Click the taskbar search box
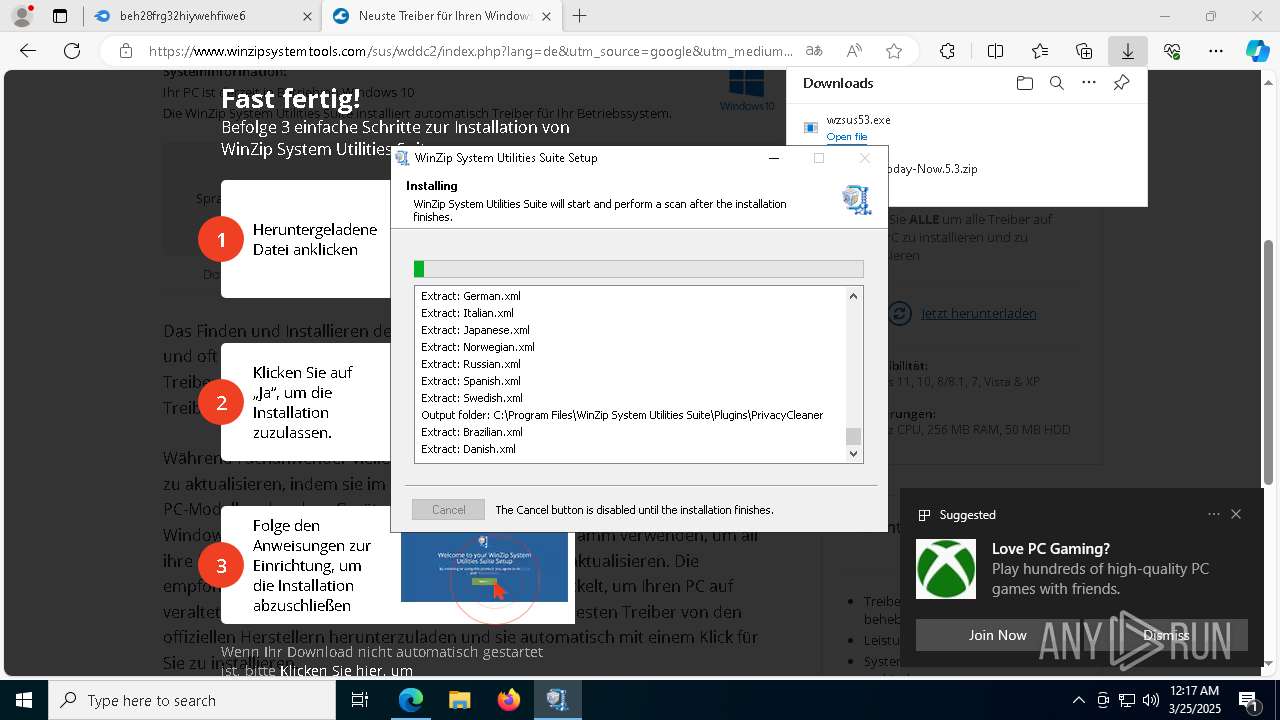The image size is (1280, 720). click(192, 700)
